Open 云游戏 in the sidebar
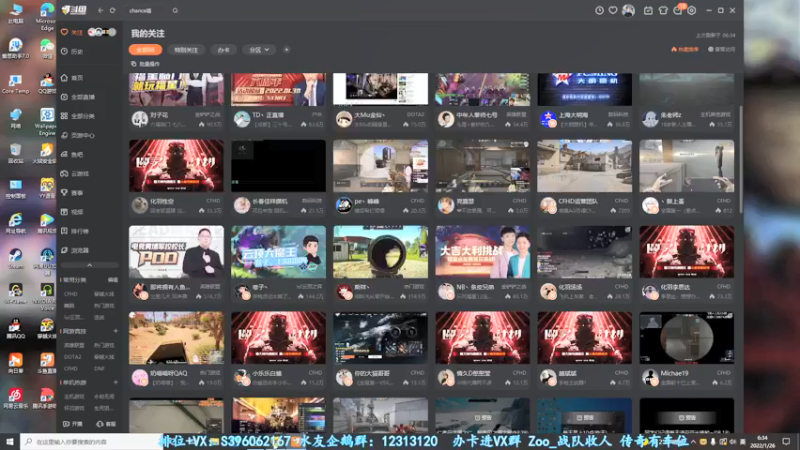 click(75, 174)
